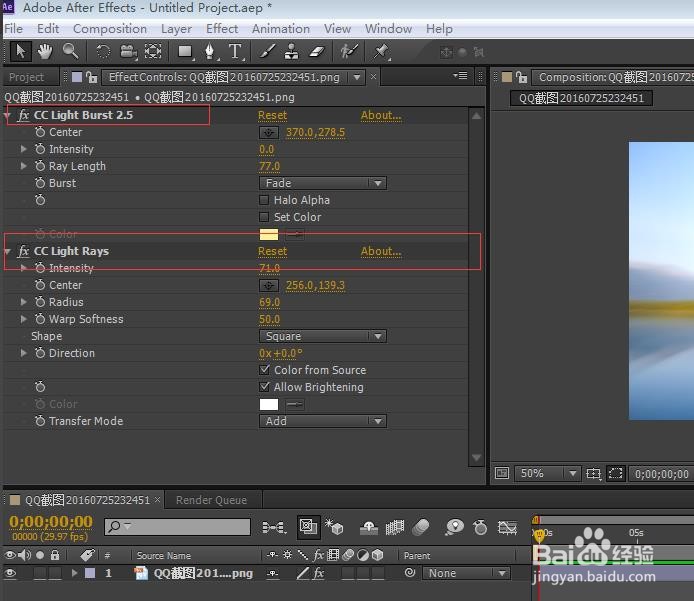Expand Warp Softness property triangle
The image size is (694, 601).
[x=23, y=319]
